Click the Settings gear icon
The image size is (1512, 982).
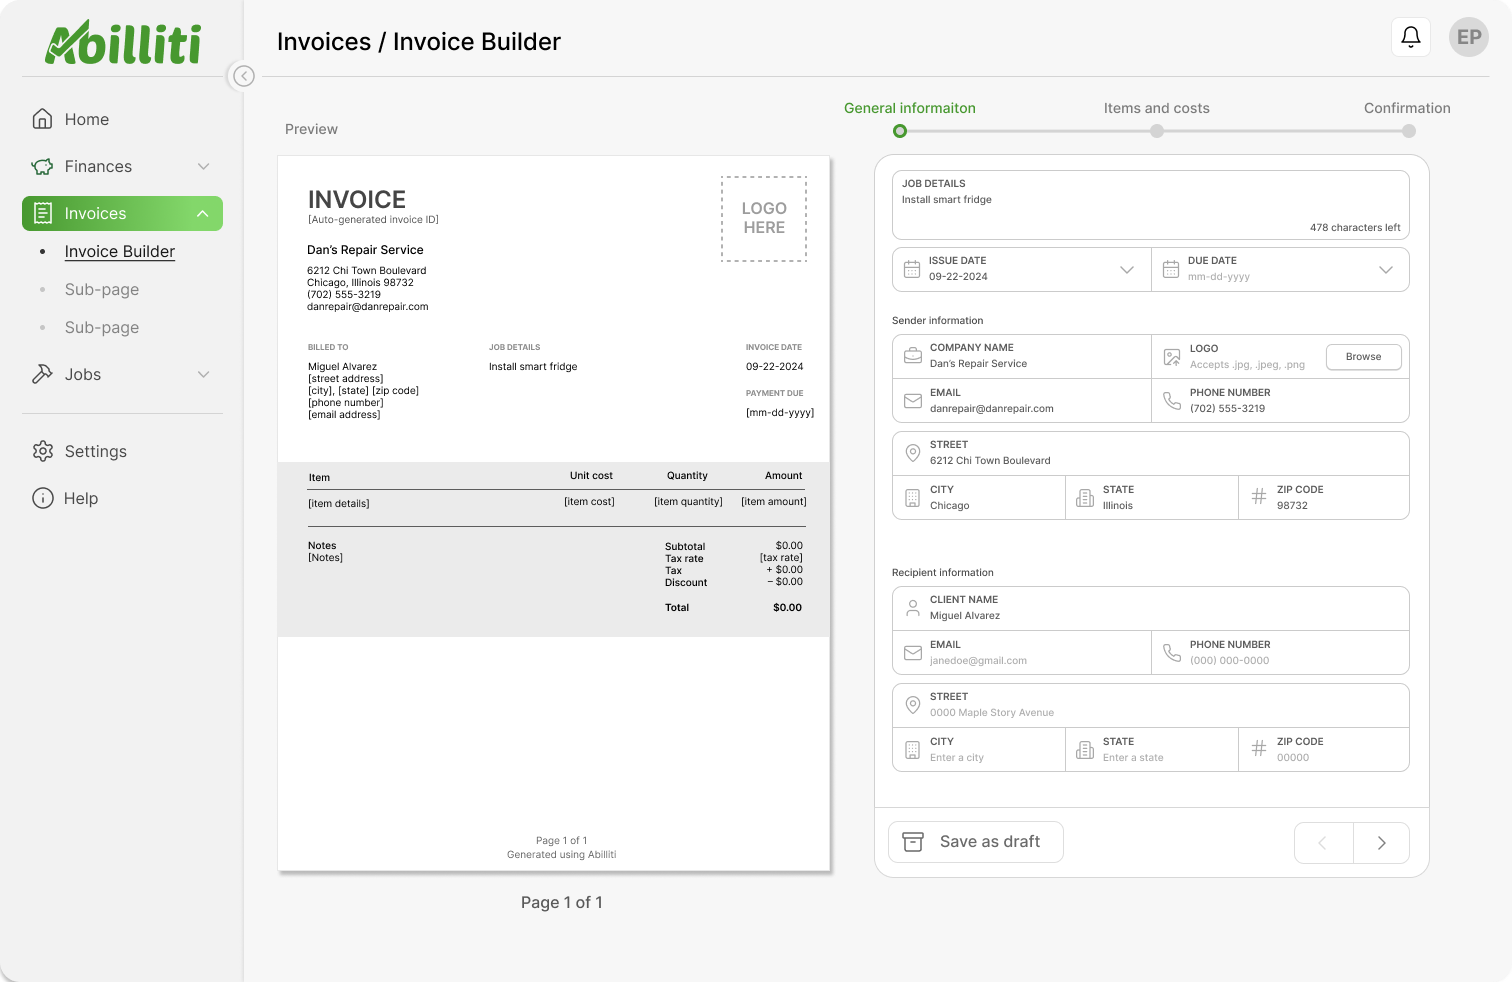tap(42, 451)
